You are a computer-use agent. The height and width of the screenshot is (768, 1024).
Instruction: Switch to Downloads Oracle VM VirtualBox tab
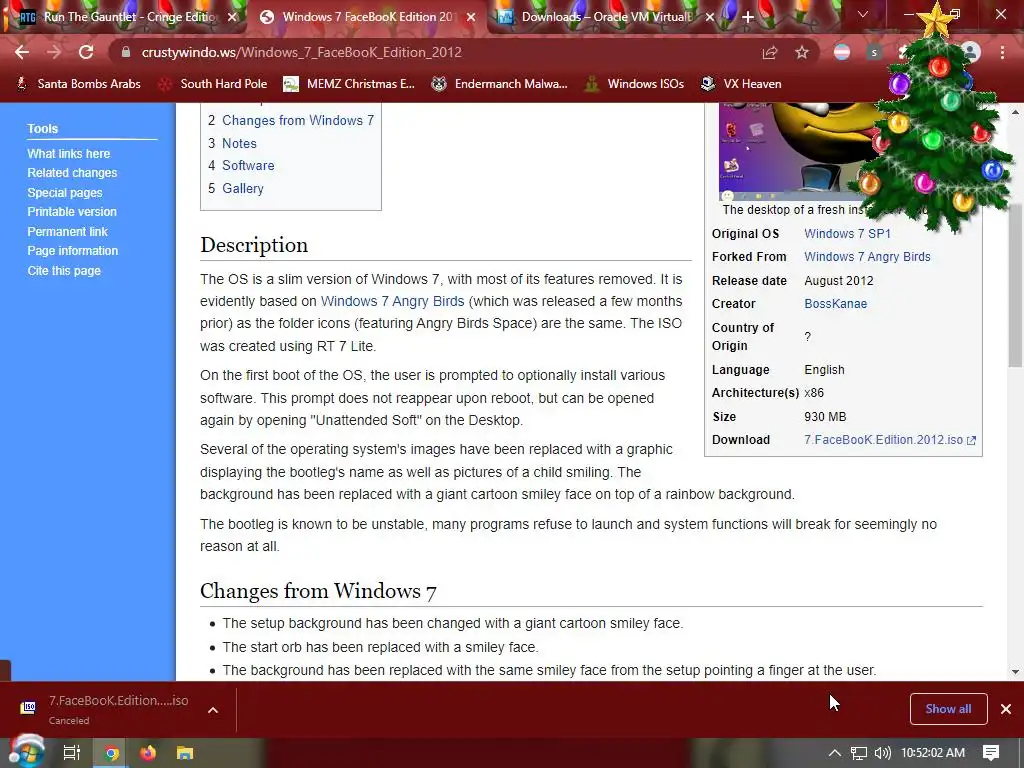coord(605,17)
